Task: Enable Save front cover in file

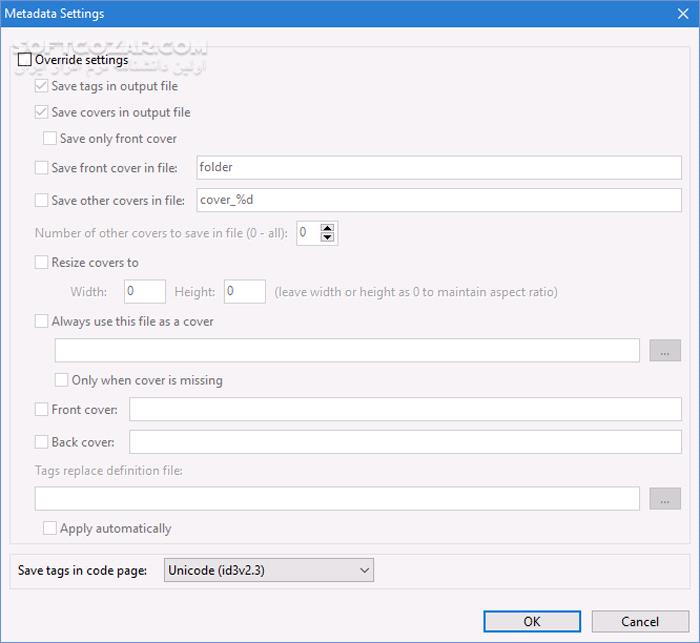Action: [x=42, y=168]
